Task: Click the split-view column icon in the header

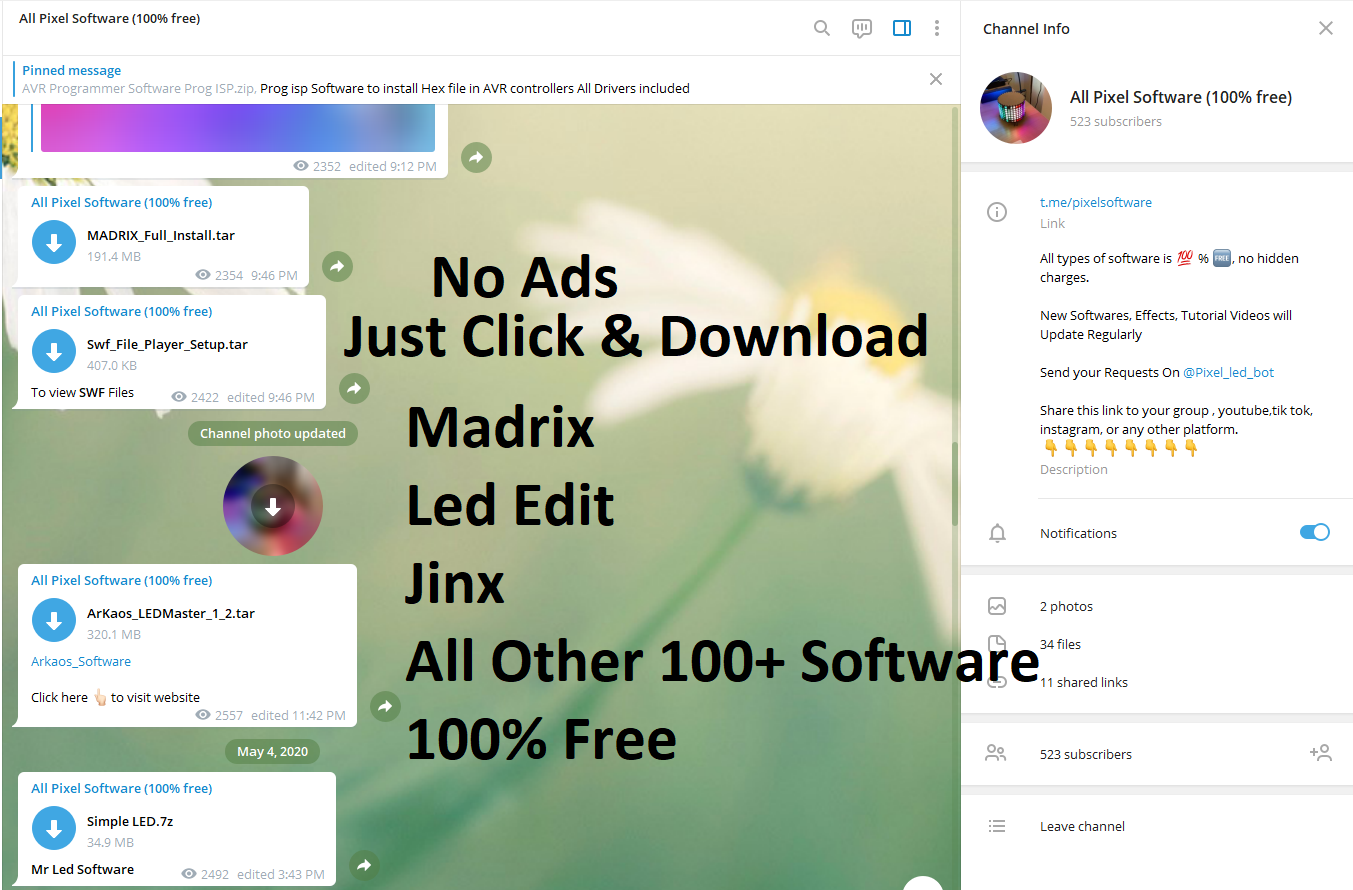Action: click(x=901, y=28)
